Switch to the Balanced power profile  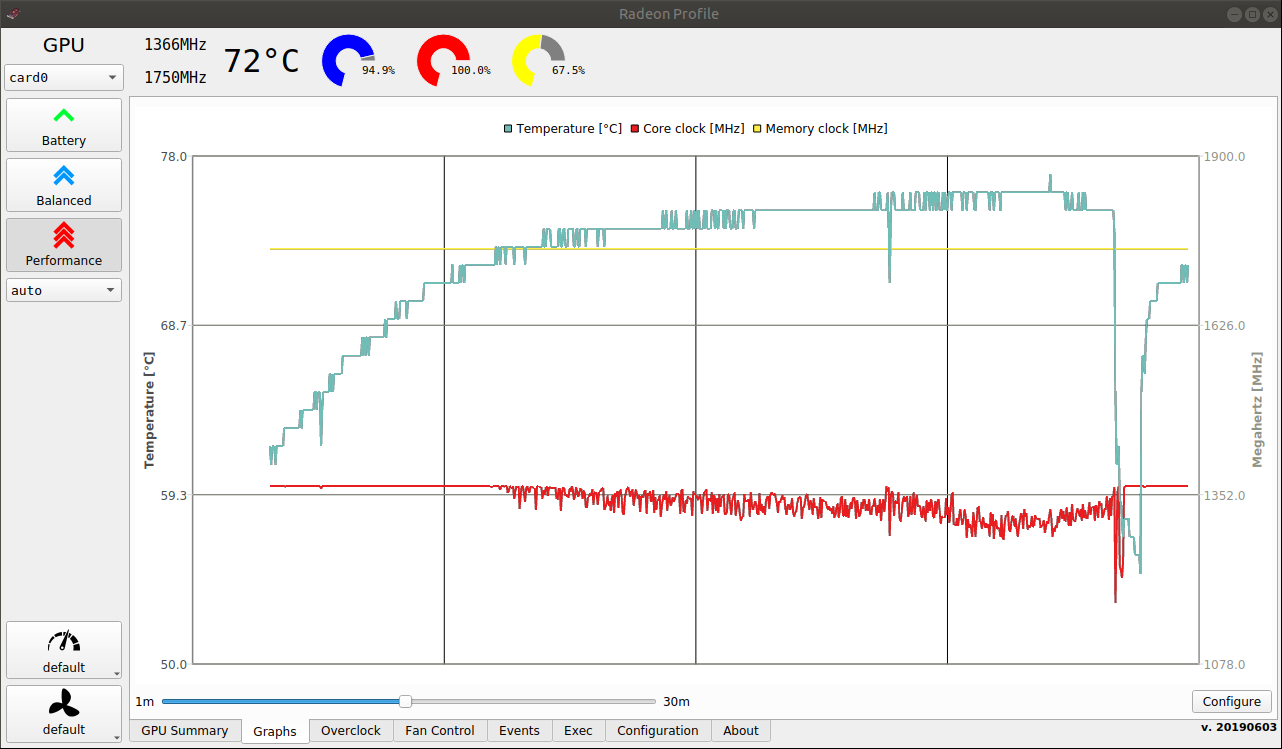pos(64,185)
